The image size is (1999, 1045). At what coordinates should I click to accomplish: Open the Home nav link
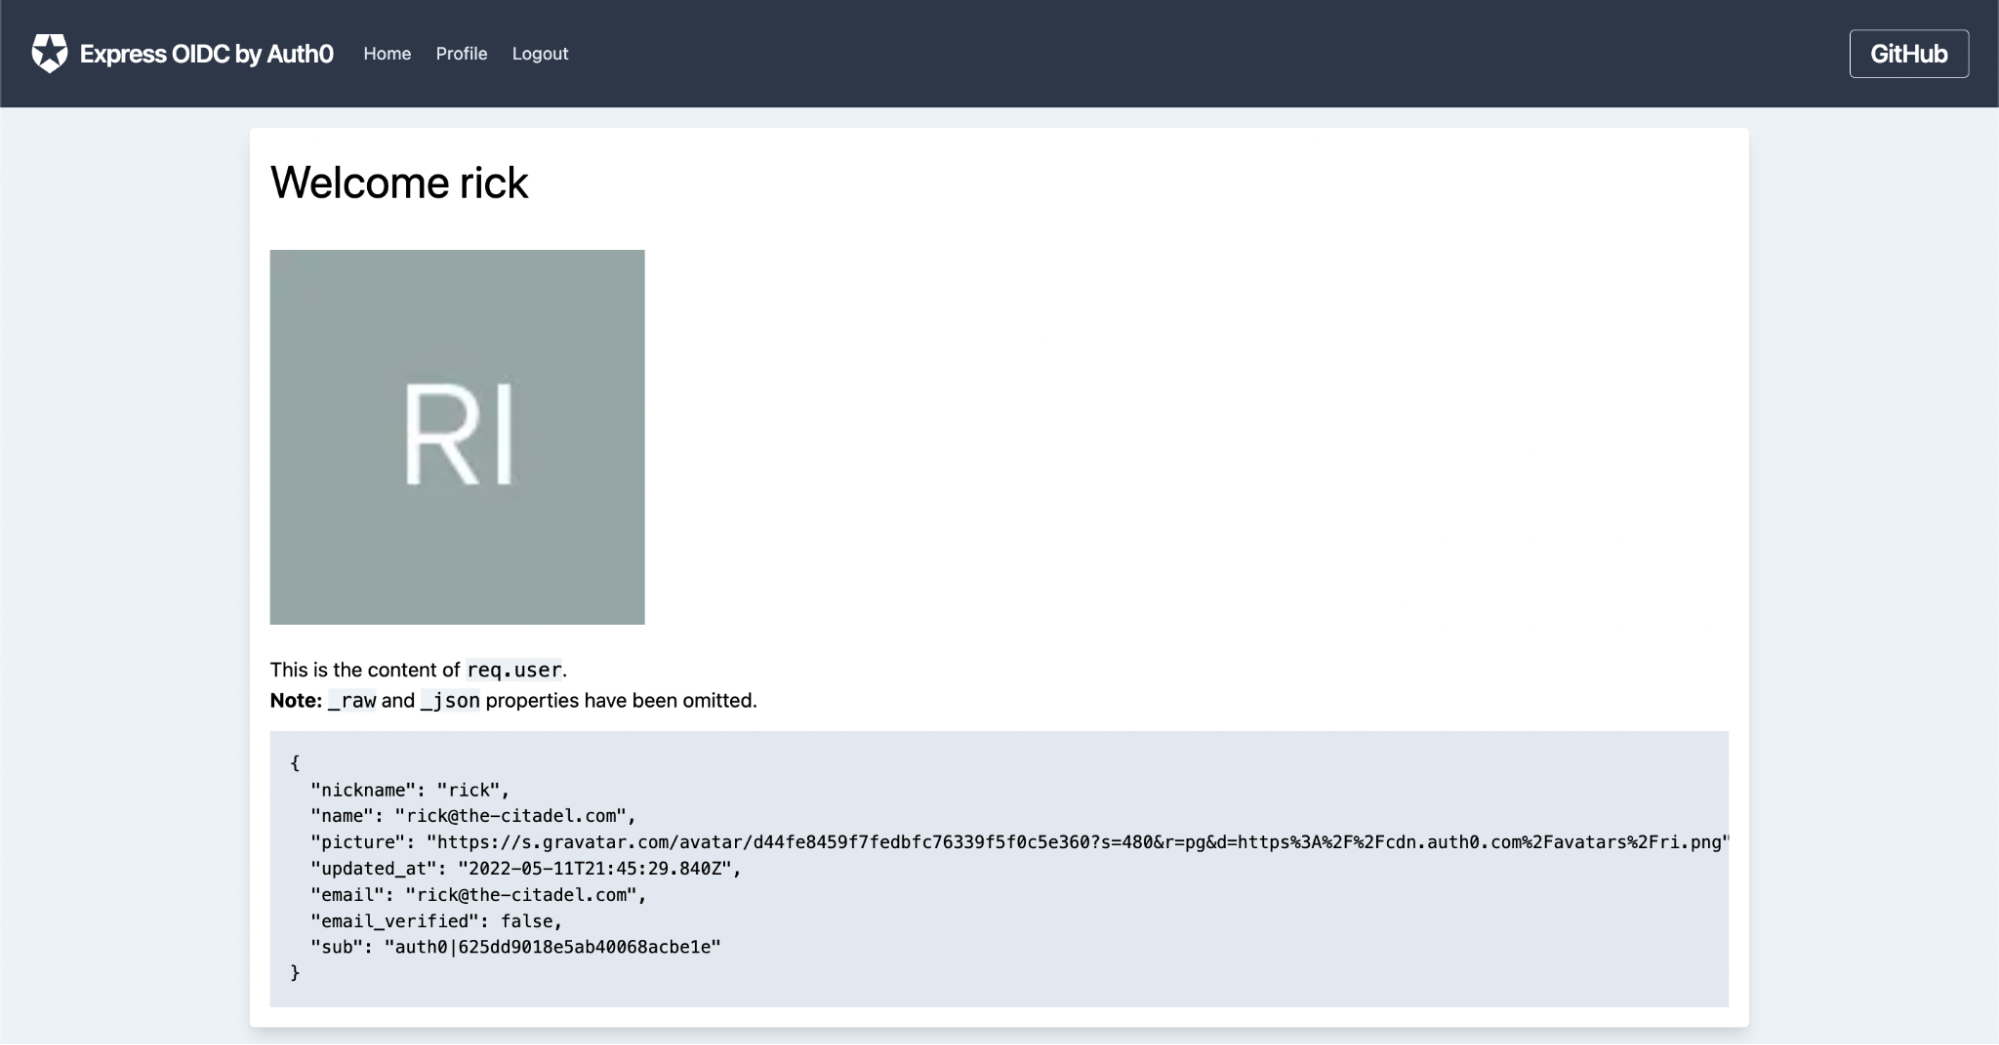point(387,54)
